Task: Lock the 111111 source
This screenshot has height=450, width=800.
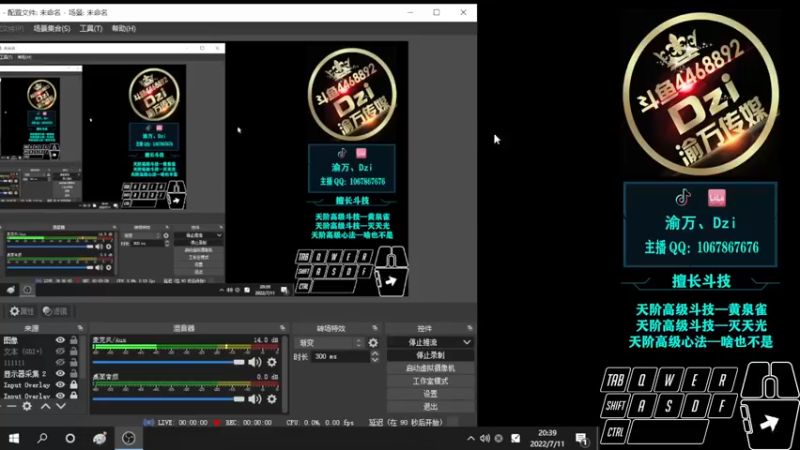Action: tap(74, 363)
